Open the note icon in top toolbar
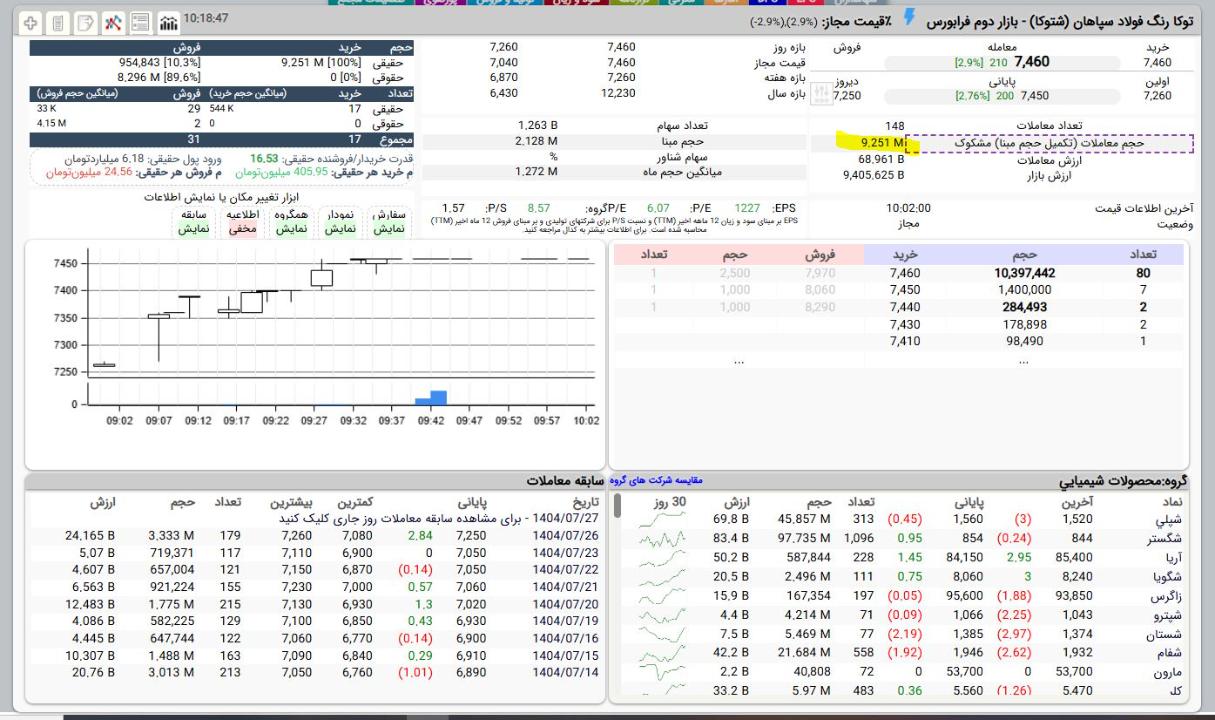Image resolution: width=1215 pixels, height=720 pixels. [86, 22]
